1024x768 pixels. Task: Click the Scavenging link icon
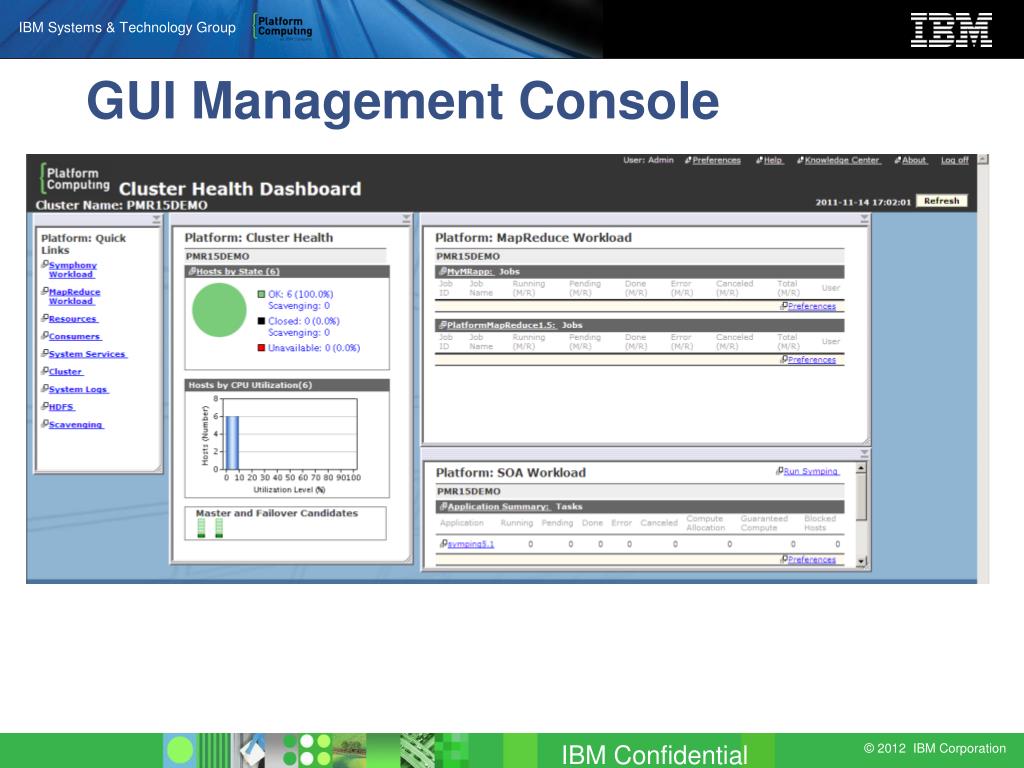pyautogui.click(x=45, y=424)
